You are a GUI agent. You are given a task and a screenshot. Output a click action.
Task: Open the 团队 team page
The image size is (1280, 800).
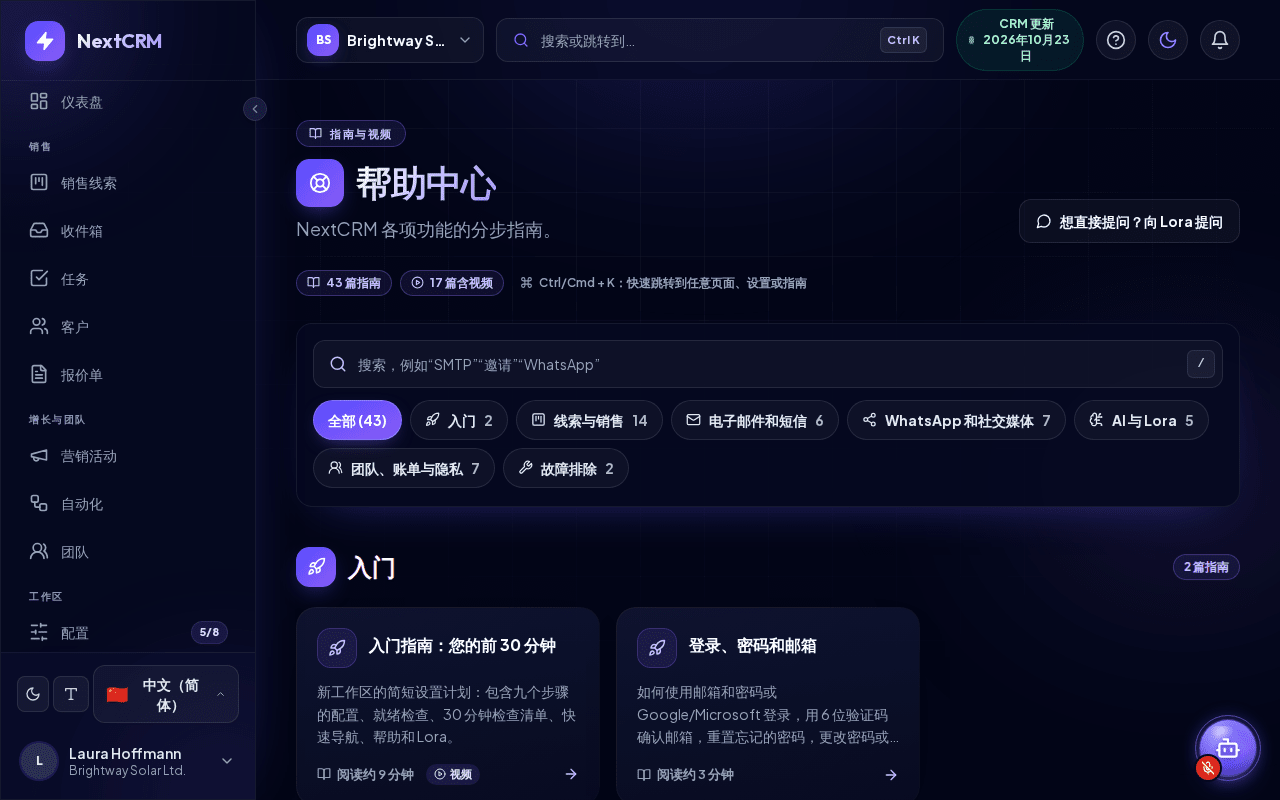click(x=128, y=552)
